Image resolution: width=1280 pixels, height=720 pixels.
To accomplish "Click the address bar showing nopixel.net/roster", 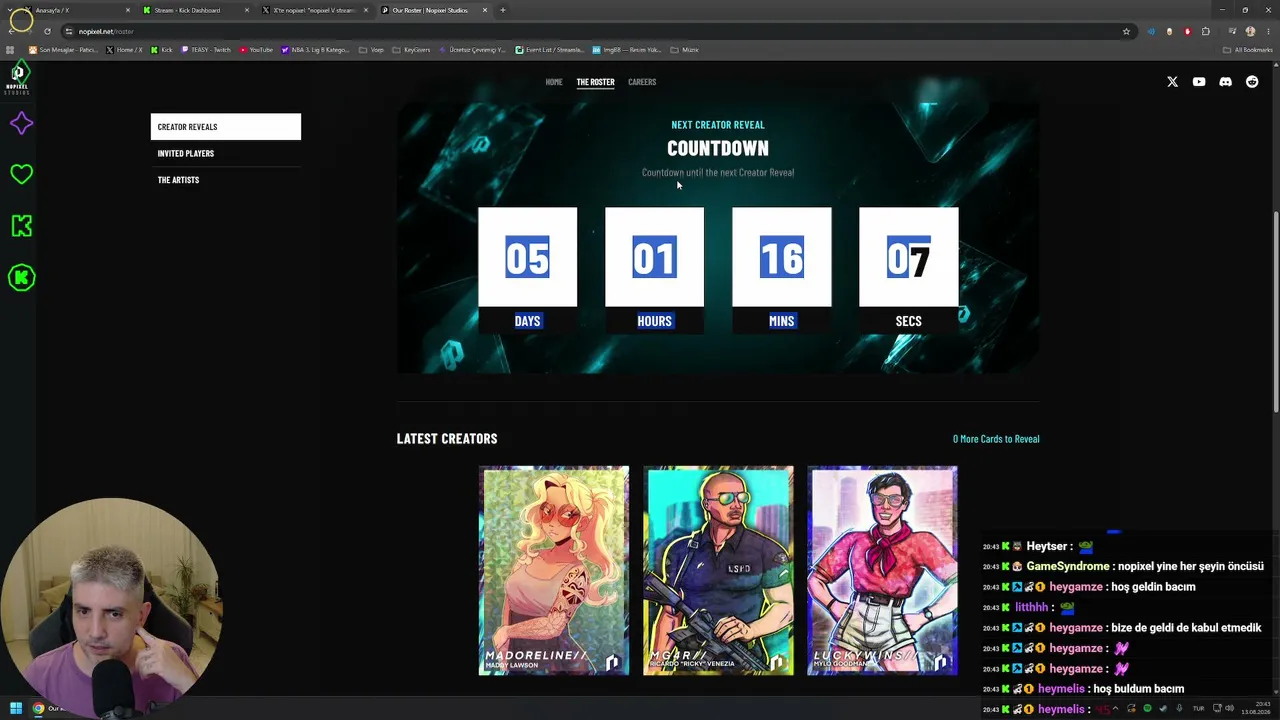I will click(590, 31).
